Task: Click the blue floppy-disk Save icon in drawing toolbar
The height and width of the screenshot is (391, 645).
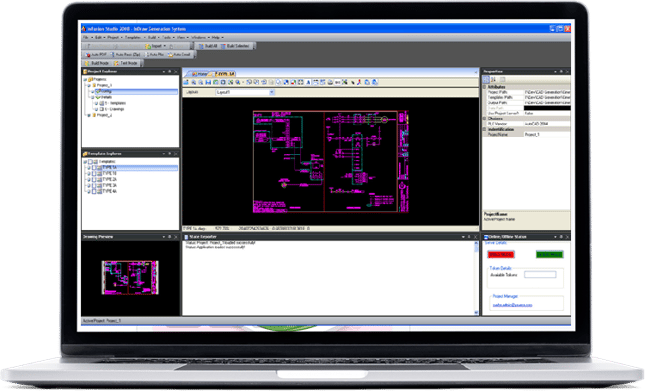Action: [x=208, y=82]
